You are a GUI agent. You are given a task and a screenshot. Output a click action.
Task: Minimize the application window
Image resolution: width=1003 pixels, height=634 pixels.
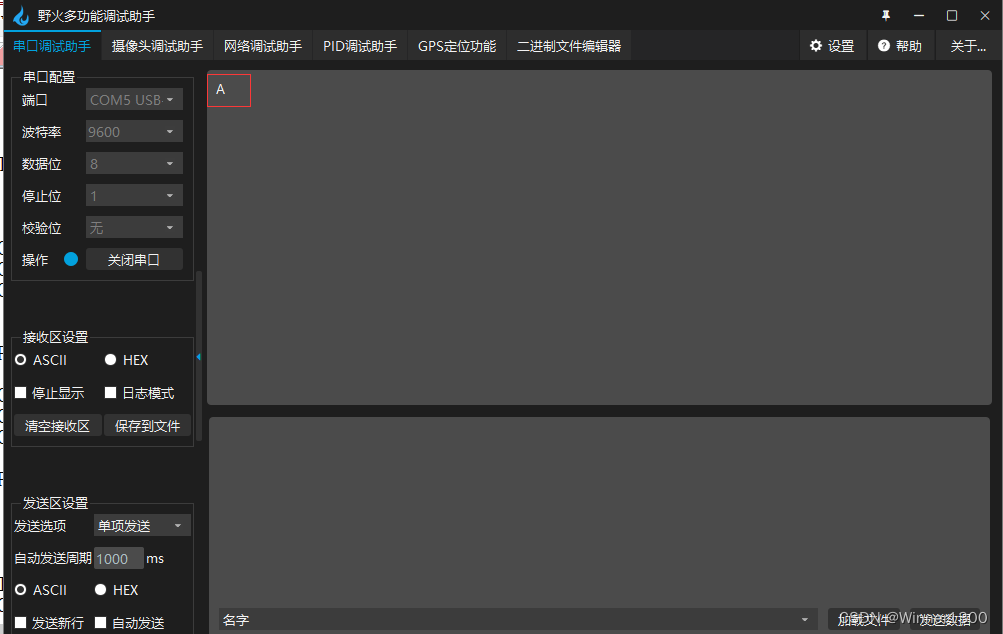pos(919,15)
